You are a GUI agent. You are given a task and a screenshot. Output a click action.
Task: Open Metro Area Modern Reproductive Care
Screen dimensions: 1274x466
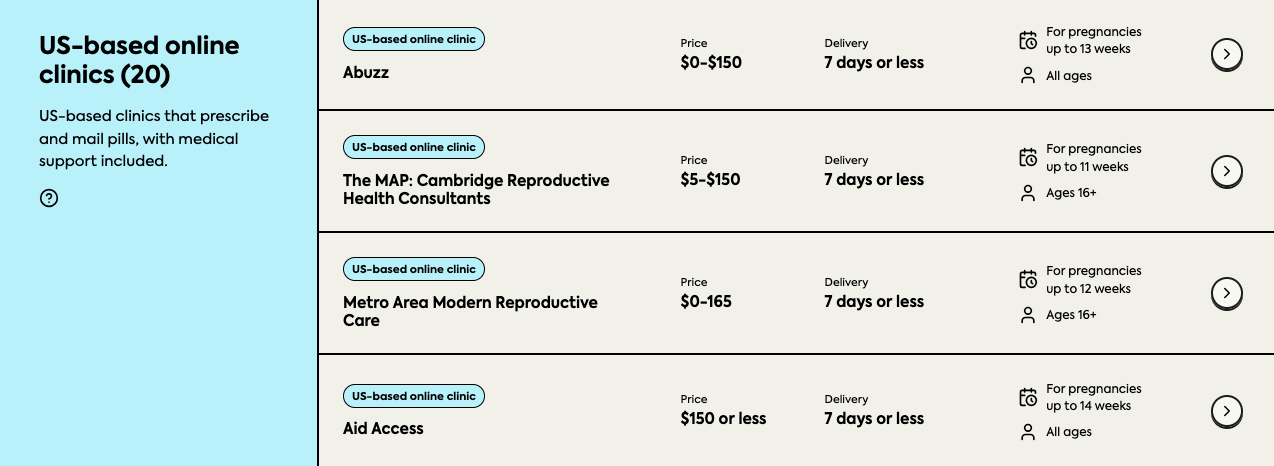click(x=470, y=312)
